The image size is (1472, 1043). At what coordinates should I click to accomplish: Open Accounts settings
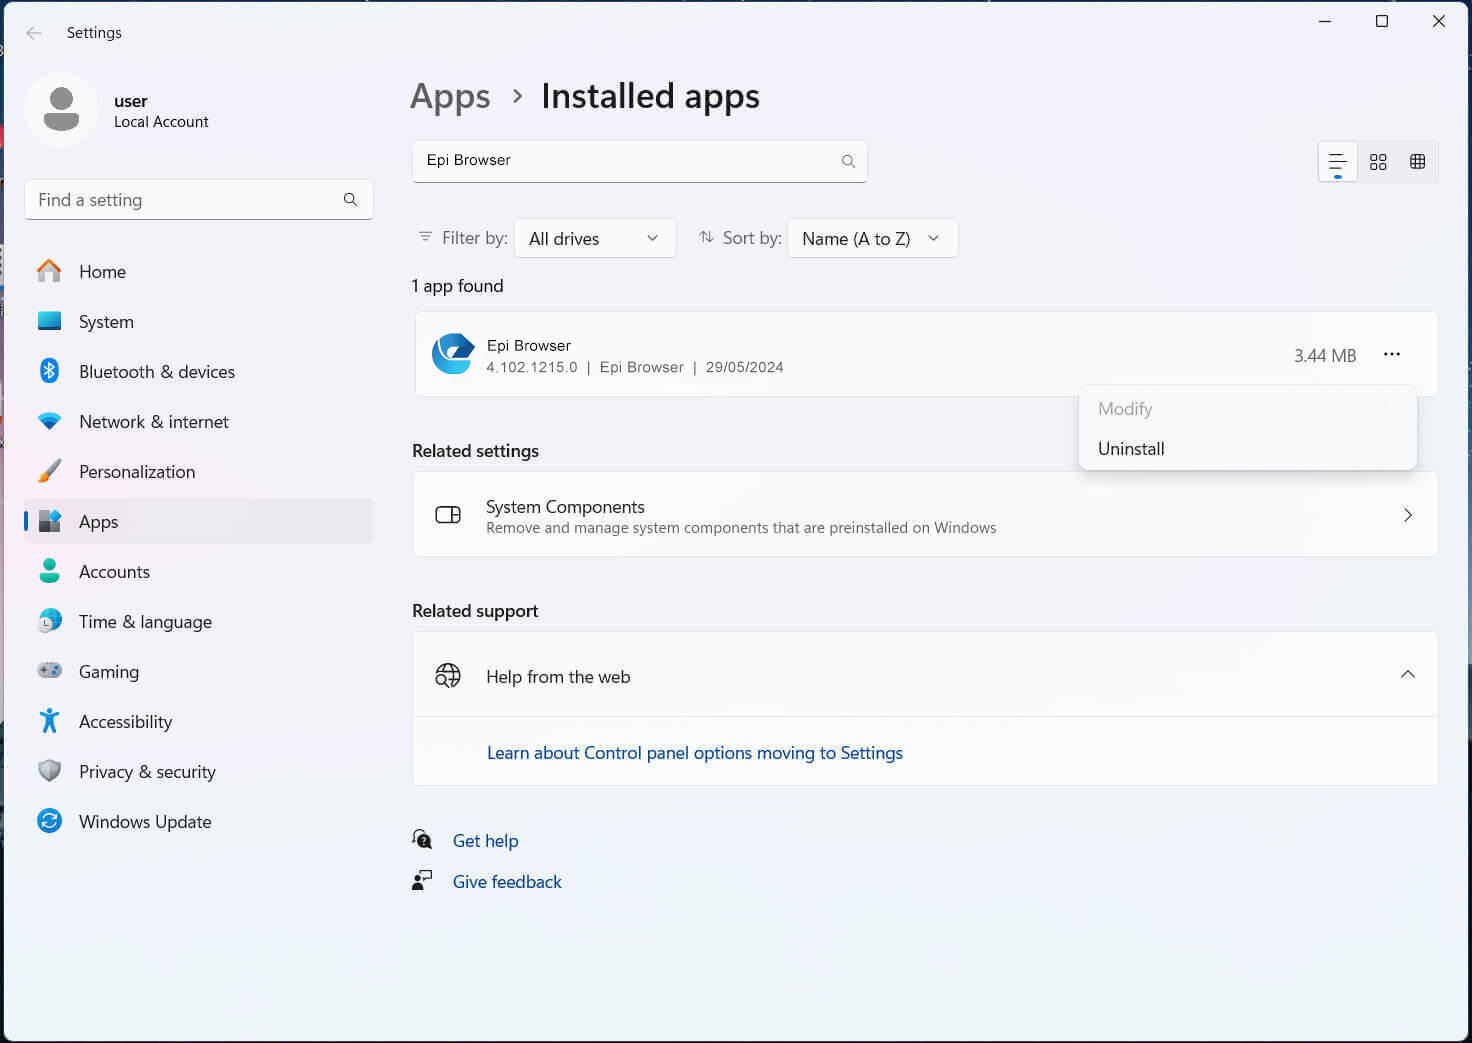tap(199, 571)
